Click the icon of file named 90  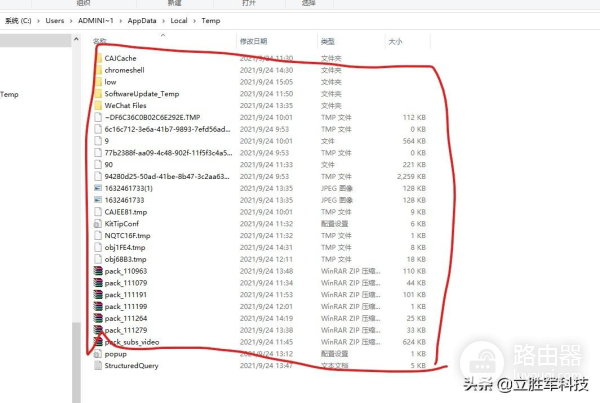[98, 165]
